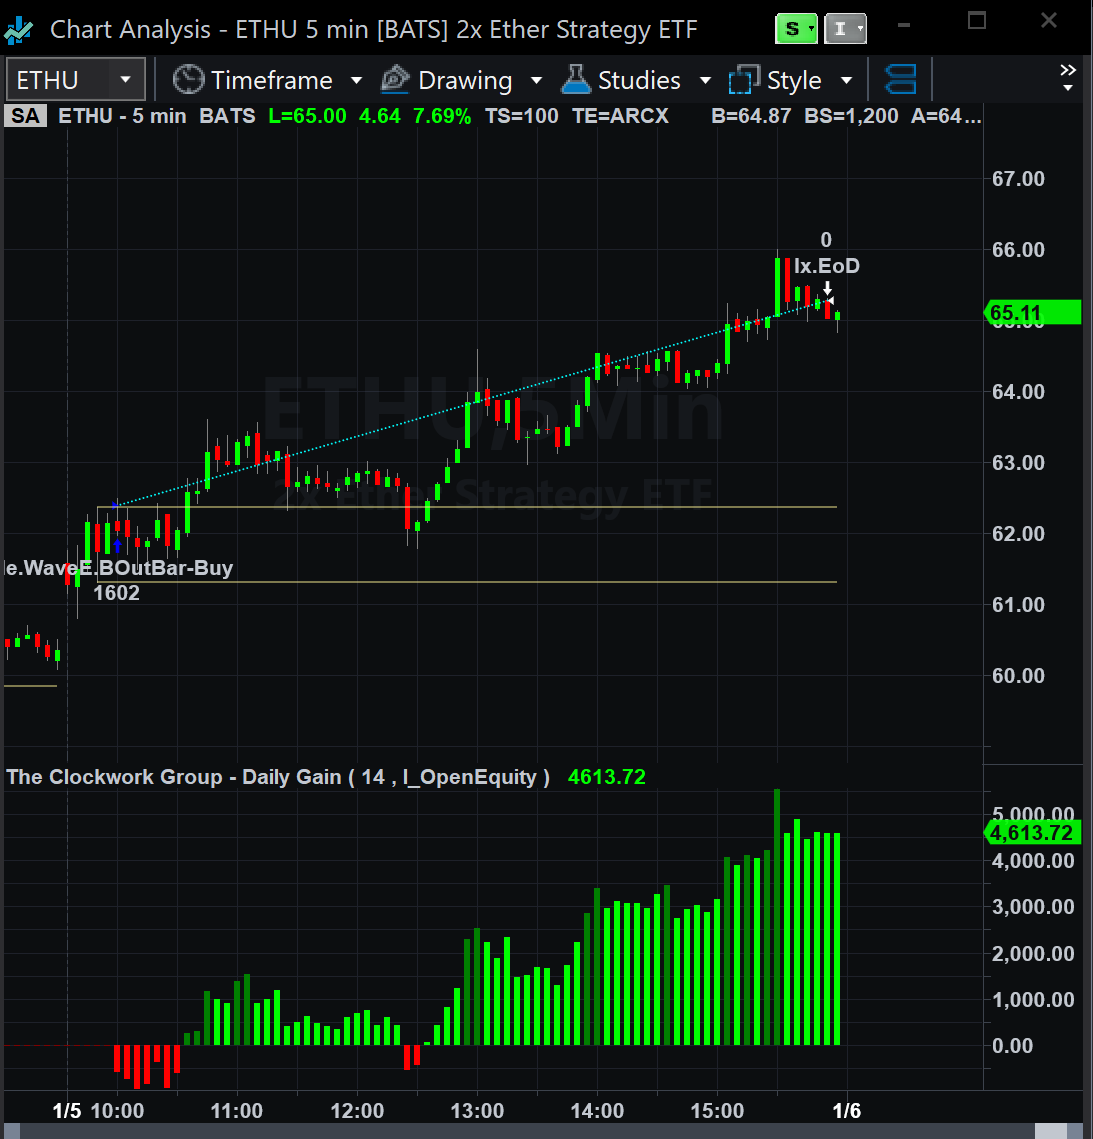This screenshot has height=1139, width=1093.
Task: Click the Daily Gain study title
Action: point(277,777)
